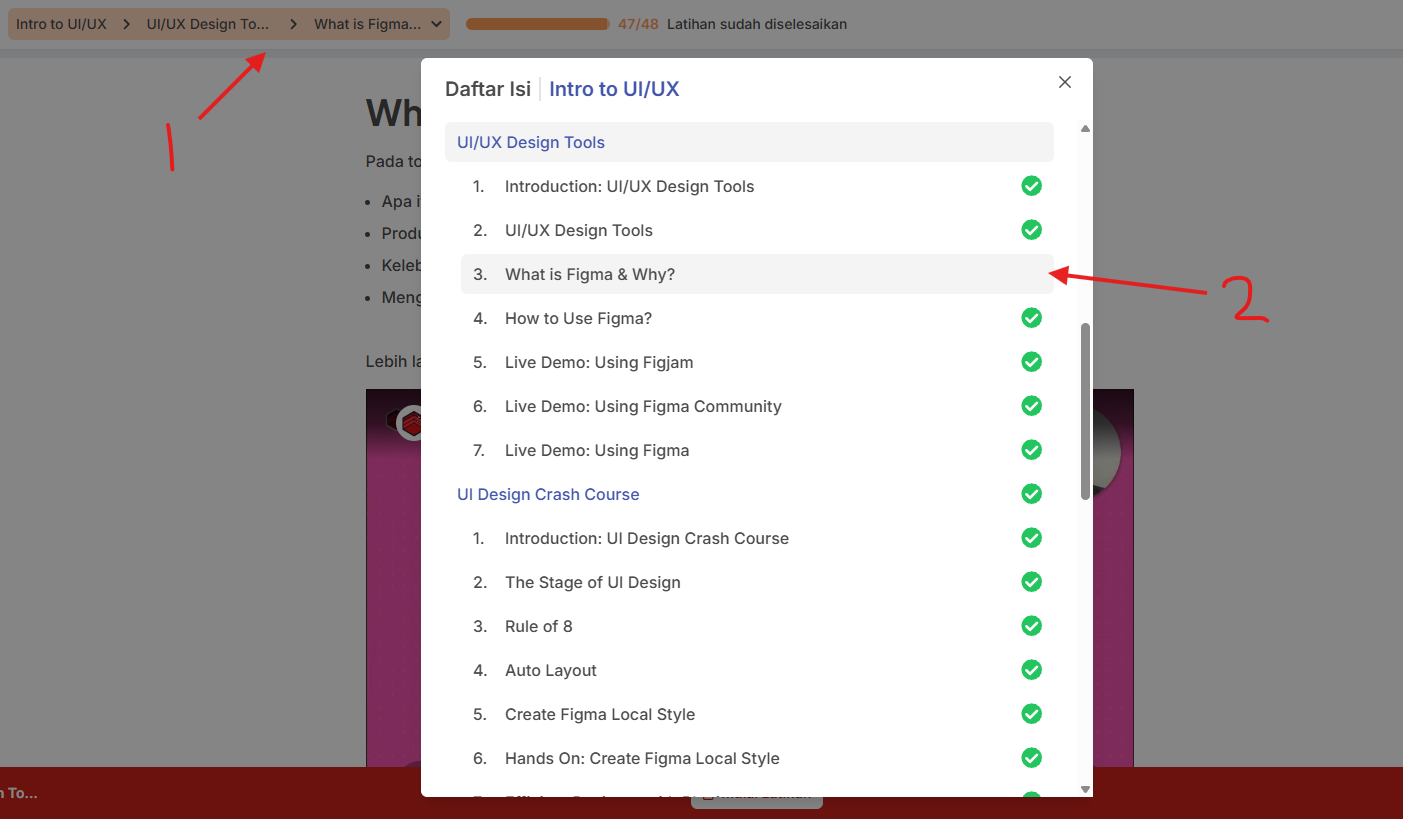1403x819 pixels.
Task: Open the Intro to UI/UX course link in dialog header
Action: pyautogui.click(x=614, y=89)
